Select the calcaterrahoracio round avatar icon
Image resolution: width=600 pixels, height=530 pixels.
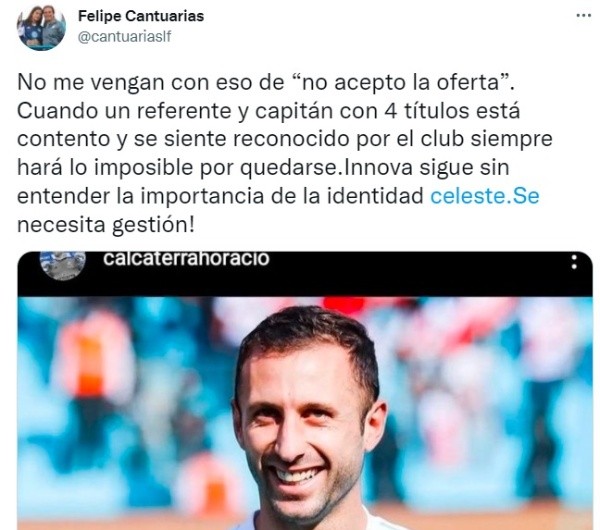63,265
